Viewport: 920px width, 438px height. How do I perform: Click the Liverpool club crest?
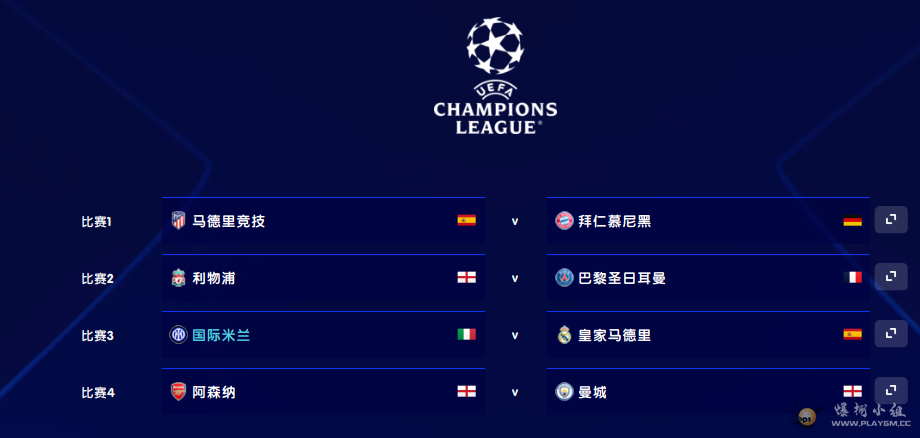pyautogui.click(x=178, y=278)
